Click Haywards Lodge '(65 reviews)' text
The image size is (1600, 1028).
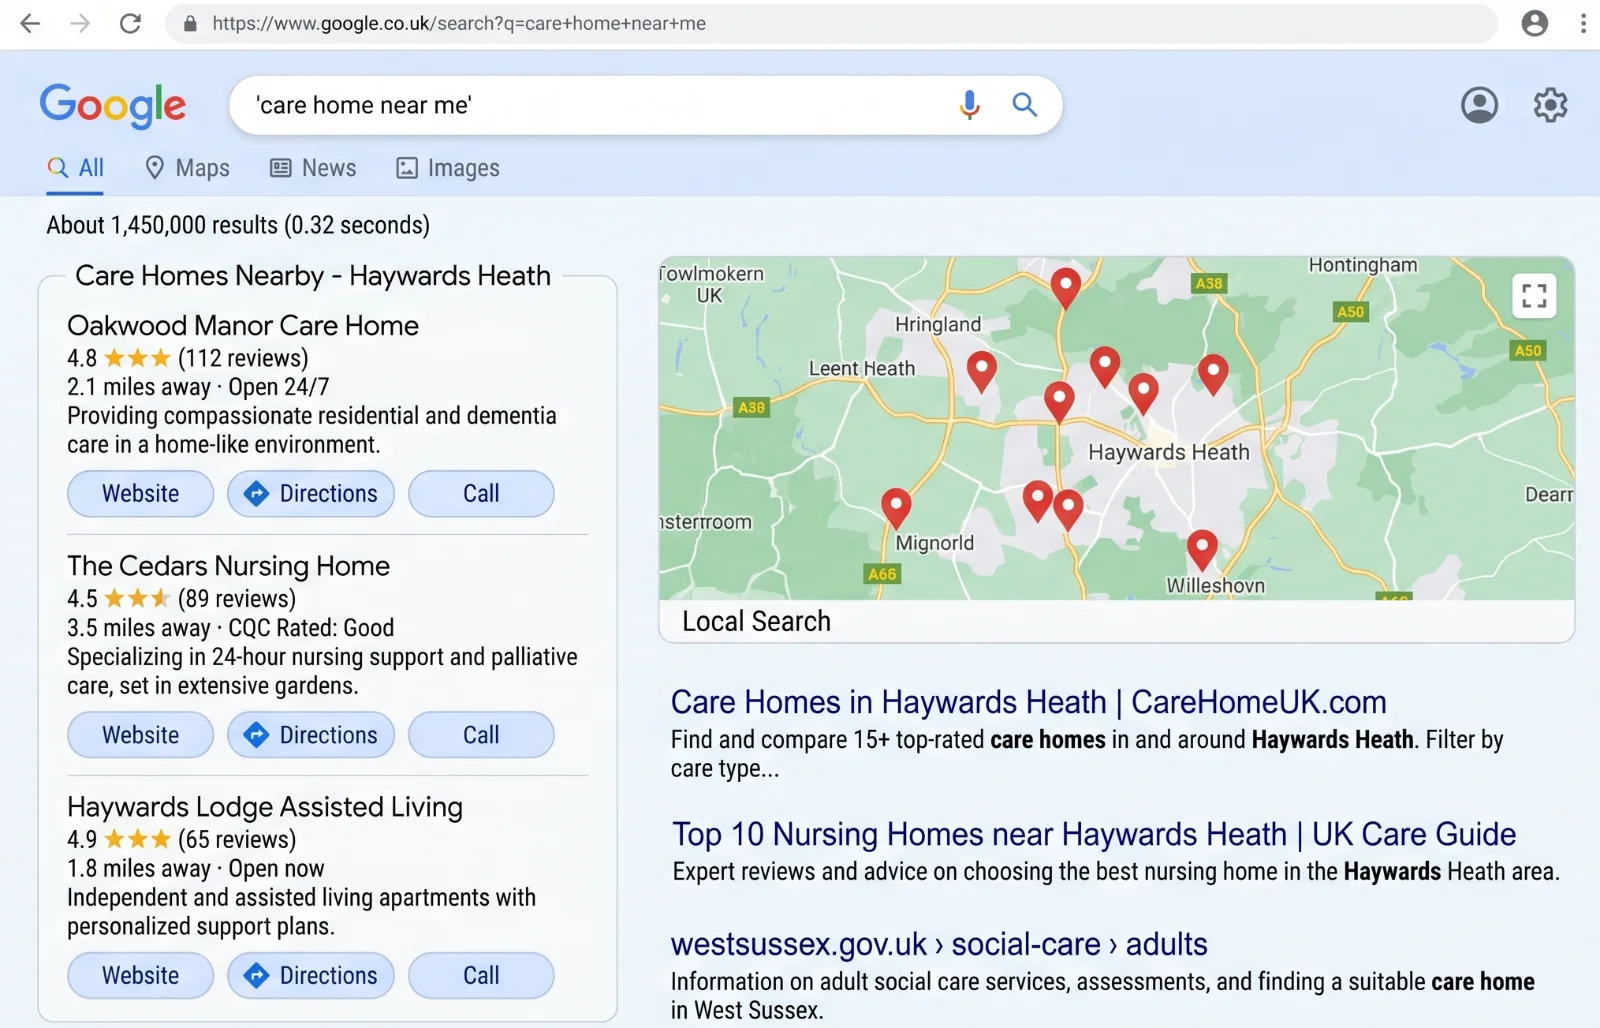tap(237, 839)
